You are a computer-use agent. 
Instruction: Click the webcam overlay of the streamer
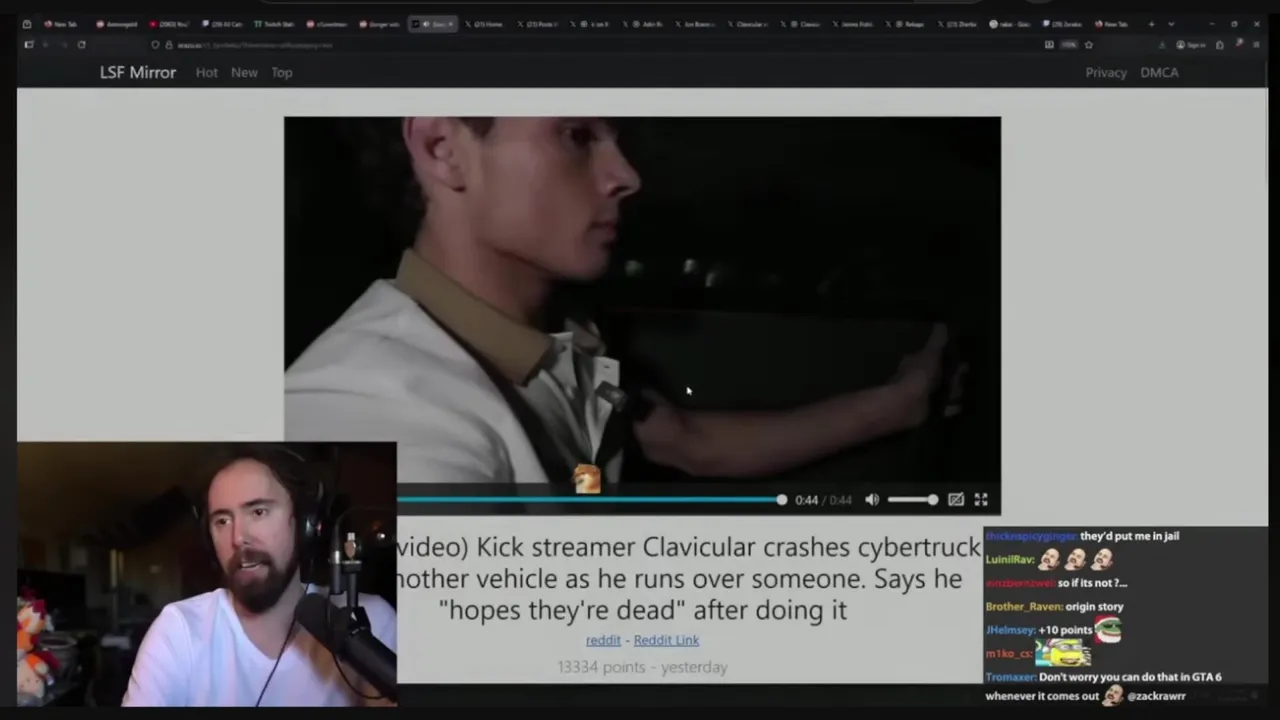coord(207,574)
